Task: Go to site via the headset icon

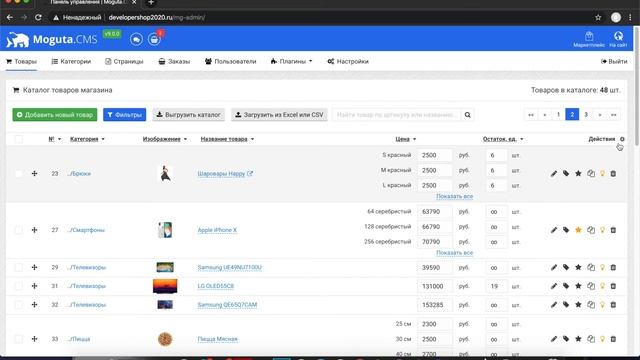Action: (618, 40)
